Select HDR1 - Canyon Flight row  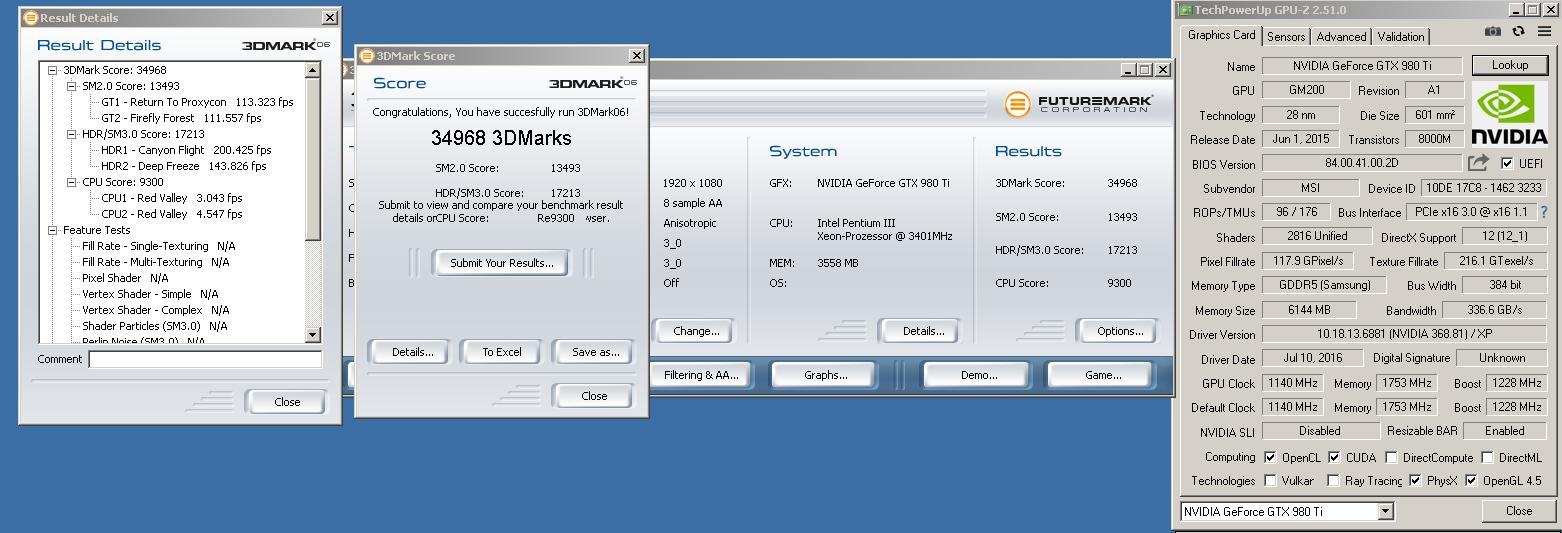coord(186,150)
